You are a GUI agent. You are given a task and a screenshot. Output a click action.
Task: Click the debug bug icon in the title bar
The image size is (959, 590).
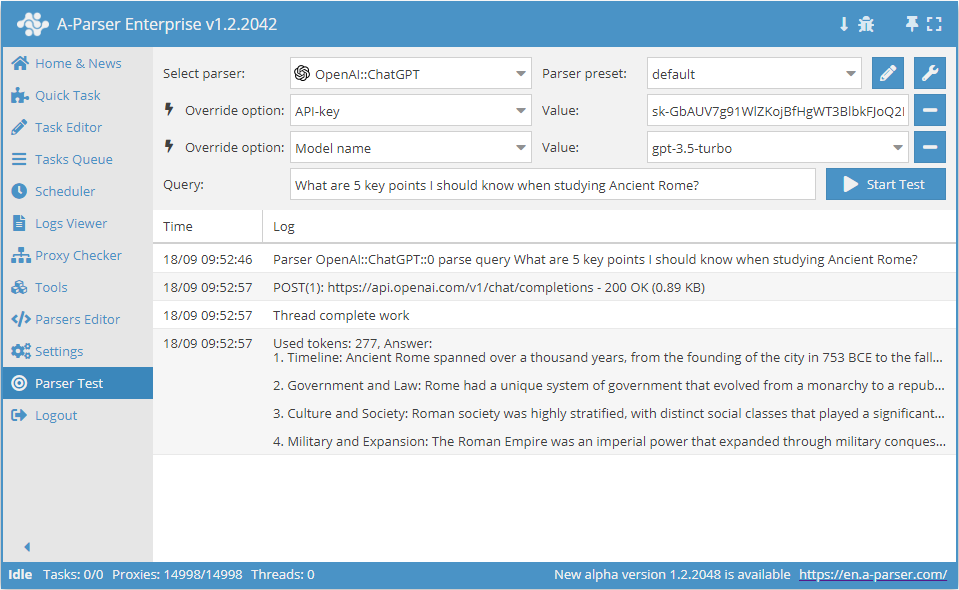tap(866, 23)
